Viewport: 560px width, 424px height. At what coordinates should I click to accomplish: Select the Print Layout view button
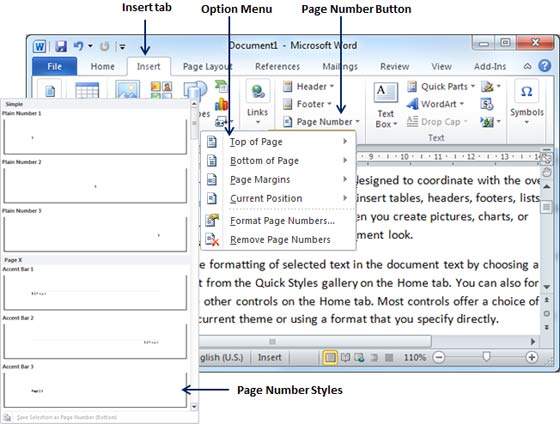pos(330,357)
